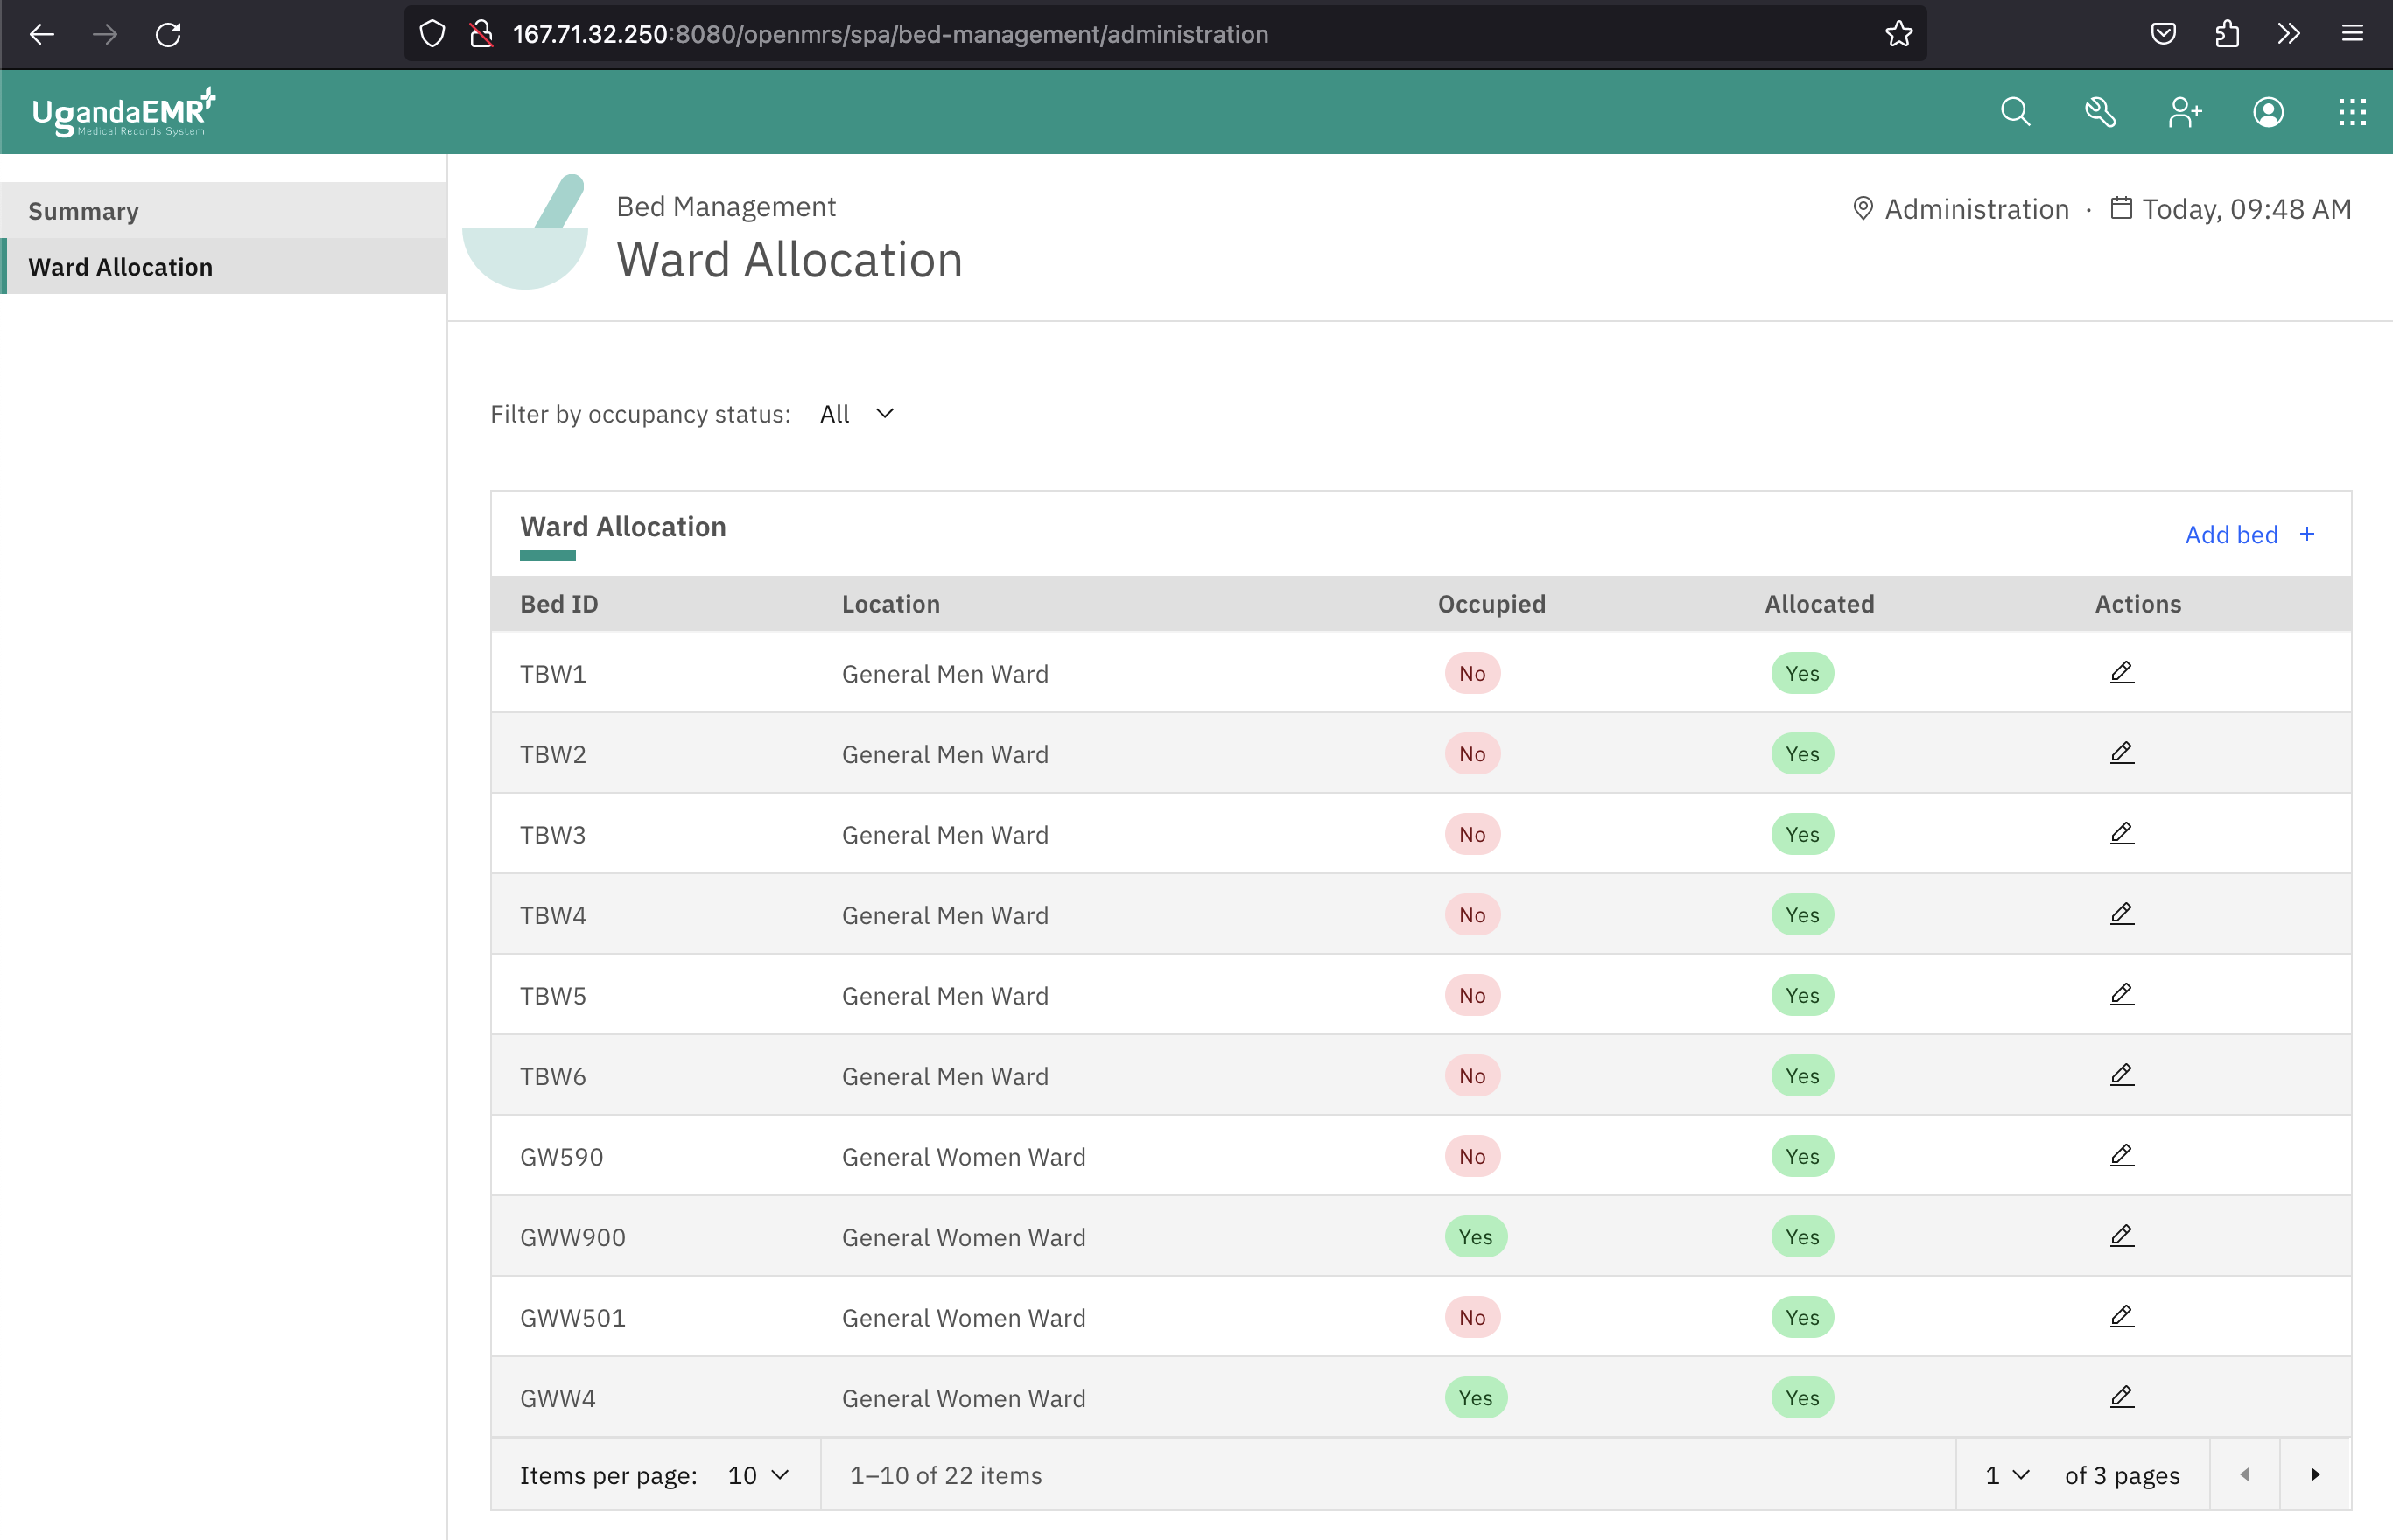Click the search magnifier icon in header
Screen dimensions: 2393x1540
(x=2015, y=112)
